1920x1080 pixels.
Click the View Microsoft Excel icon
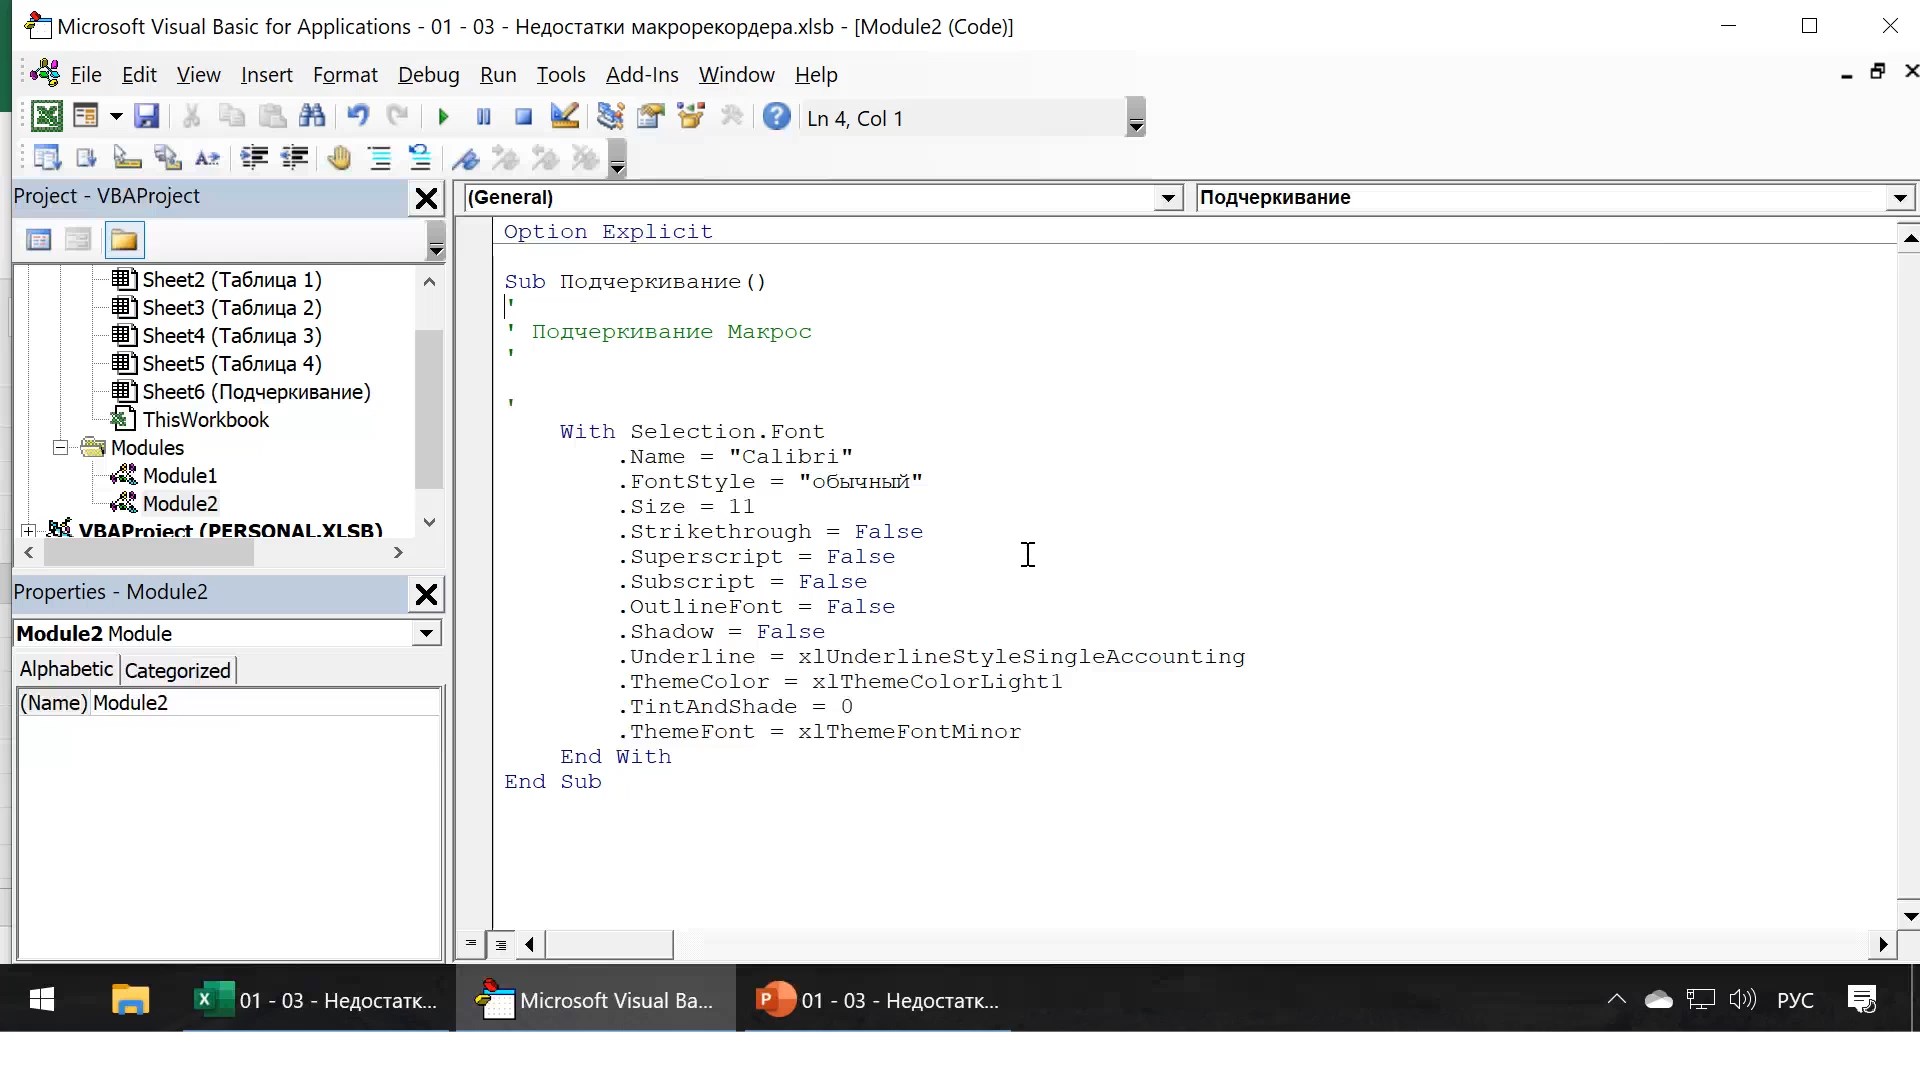coord(46,117)
